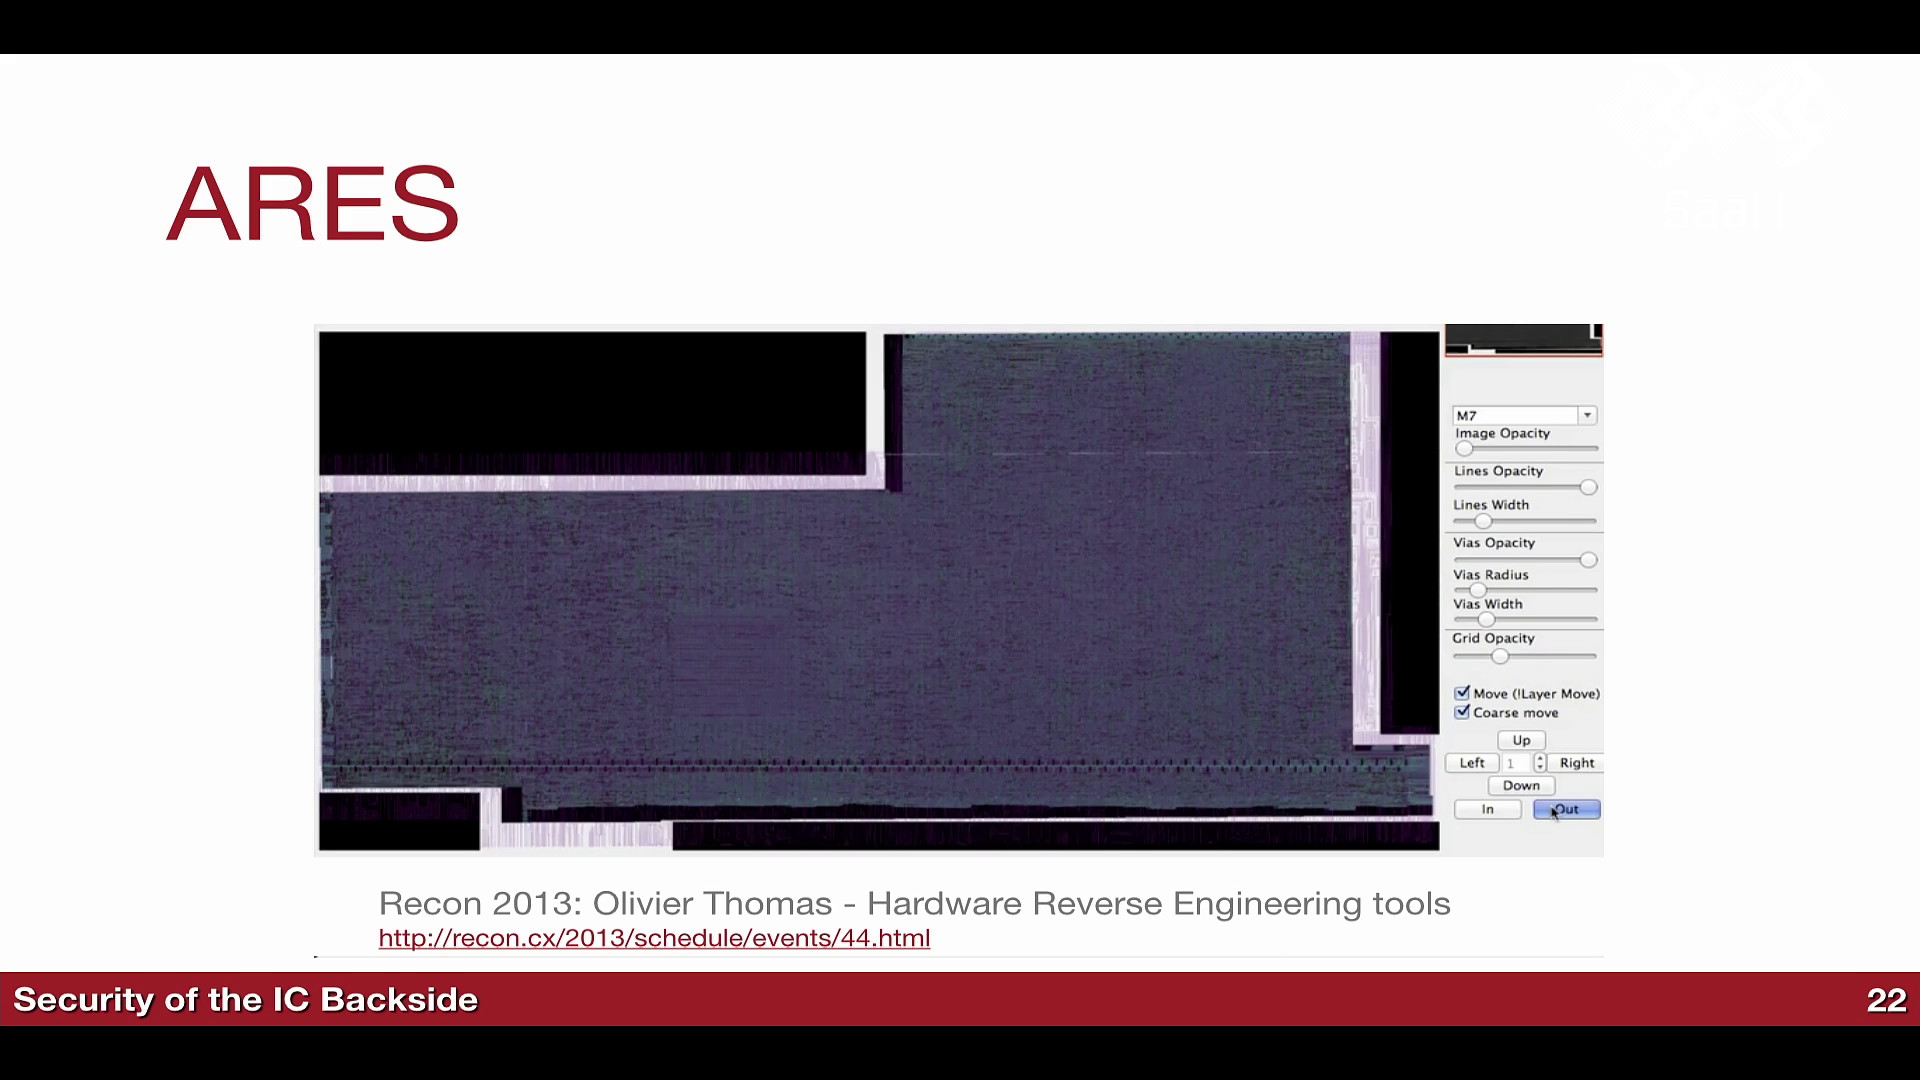
Task: Adjust the Vias Radius slider handle
Action: pyautogui.click(x=1478, y=590)
